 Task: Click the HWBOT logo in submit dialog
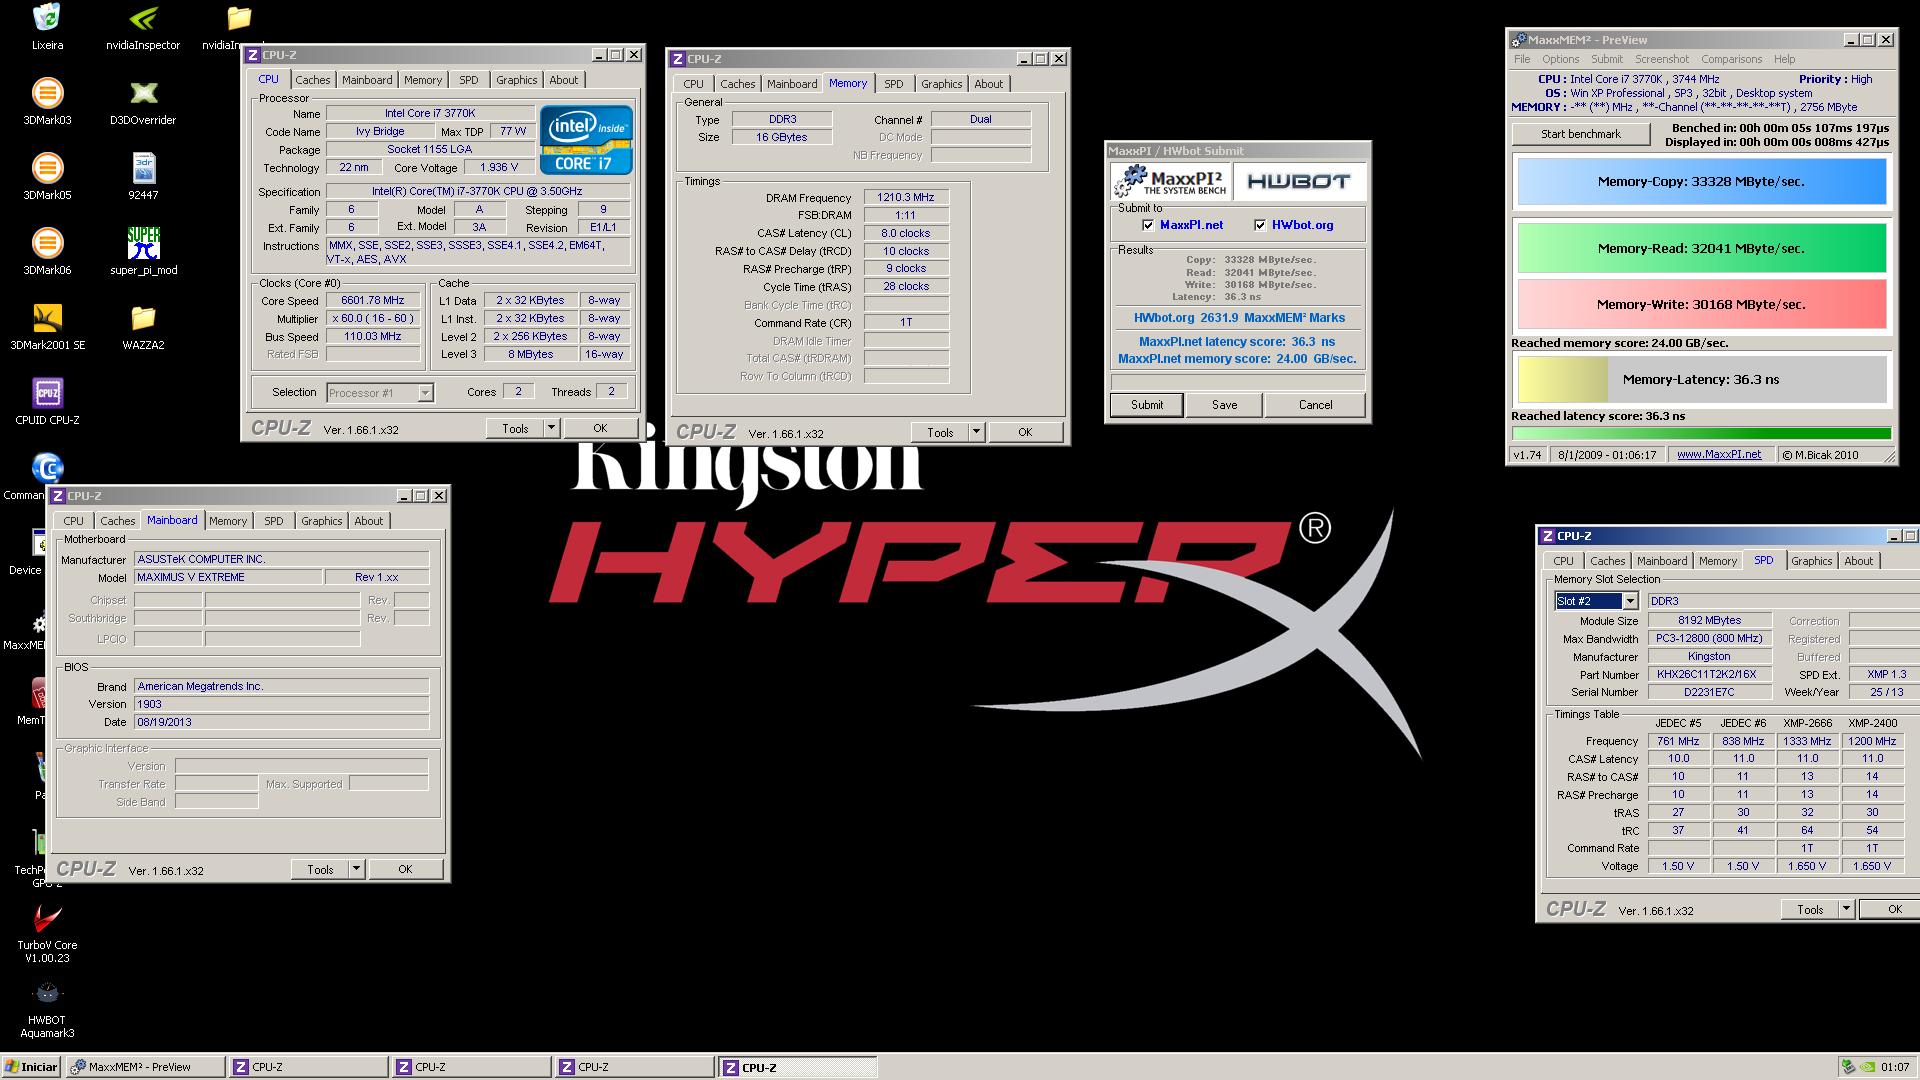(x=1299, y=181)
